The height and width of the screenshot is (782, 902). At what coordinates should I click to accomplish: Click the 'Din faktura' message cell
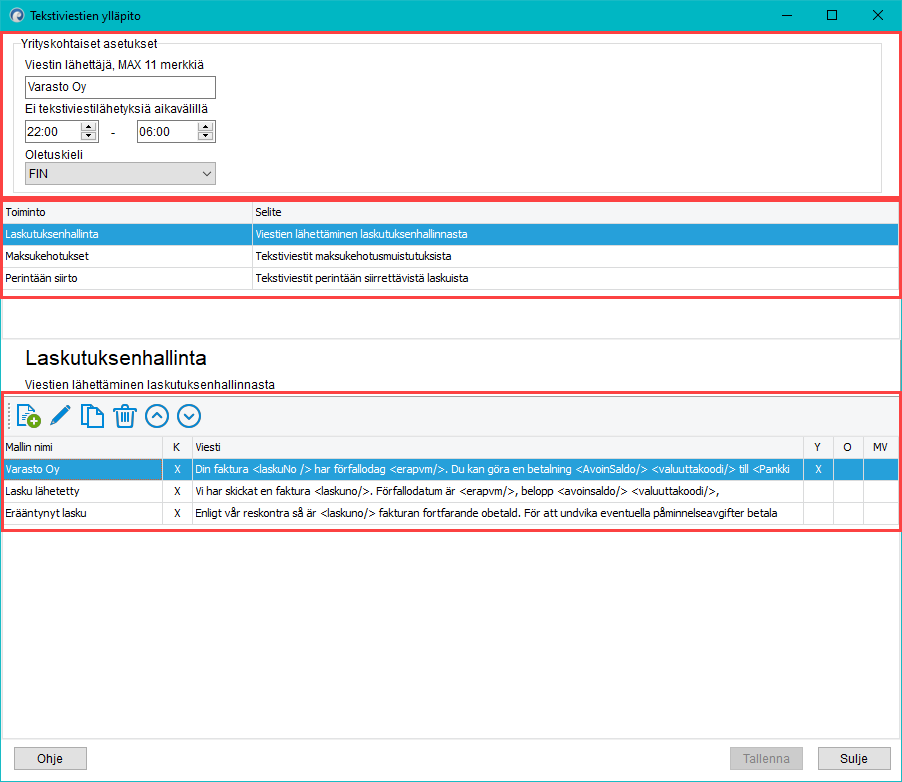coord(498,469)
